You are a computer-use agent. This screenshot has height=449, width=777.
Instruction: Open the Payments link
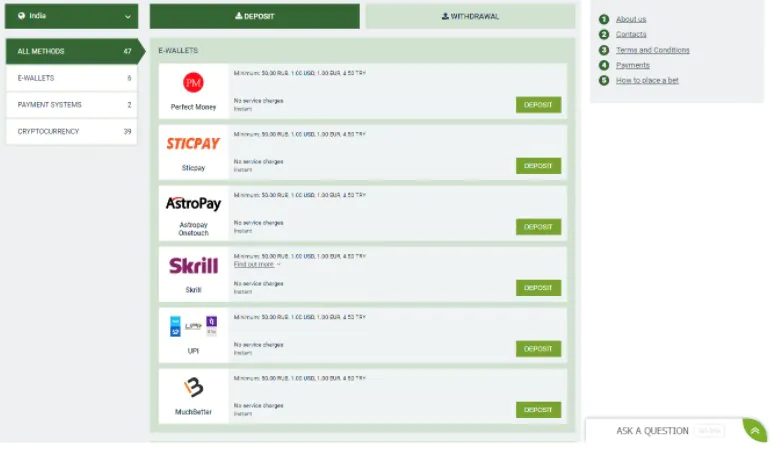point(632,65)
